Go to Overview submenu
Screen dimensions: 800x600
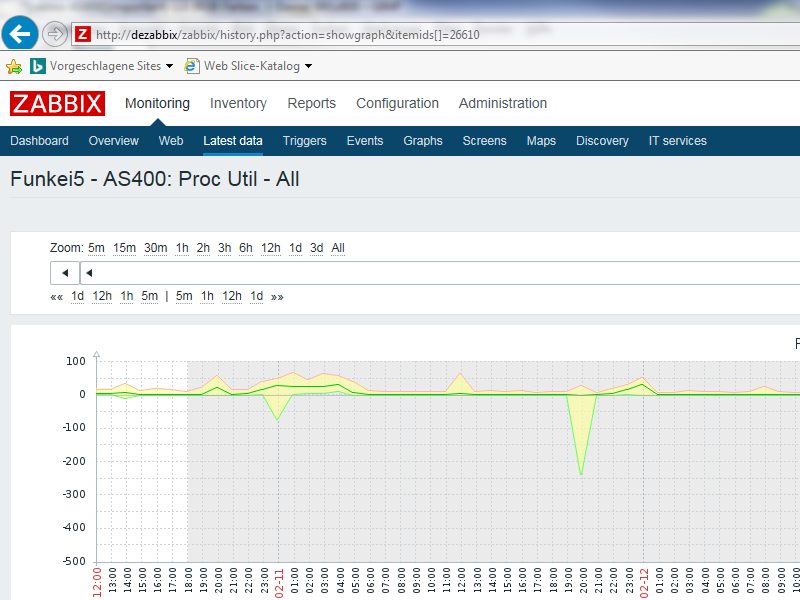click(113, 141)
